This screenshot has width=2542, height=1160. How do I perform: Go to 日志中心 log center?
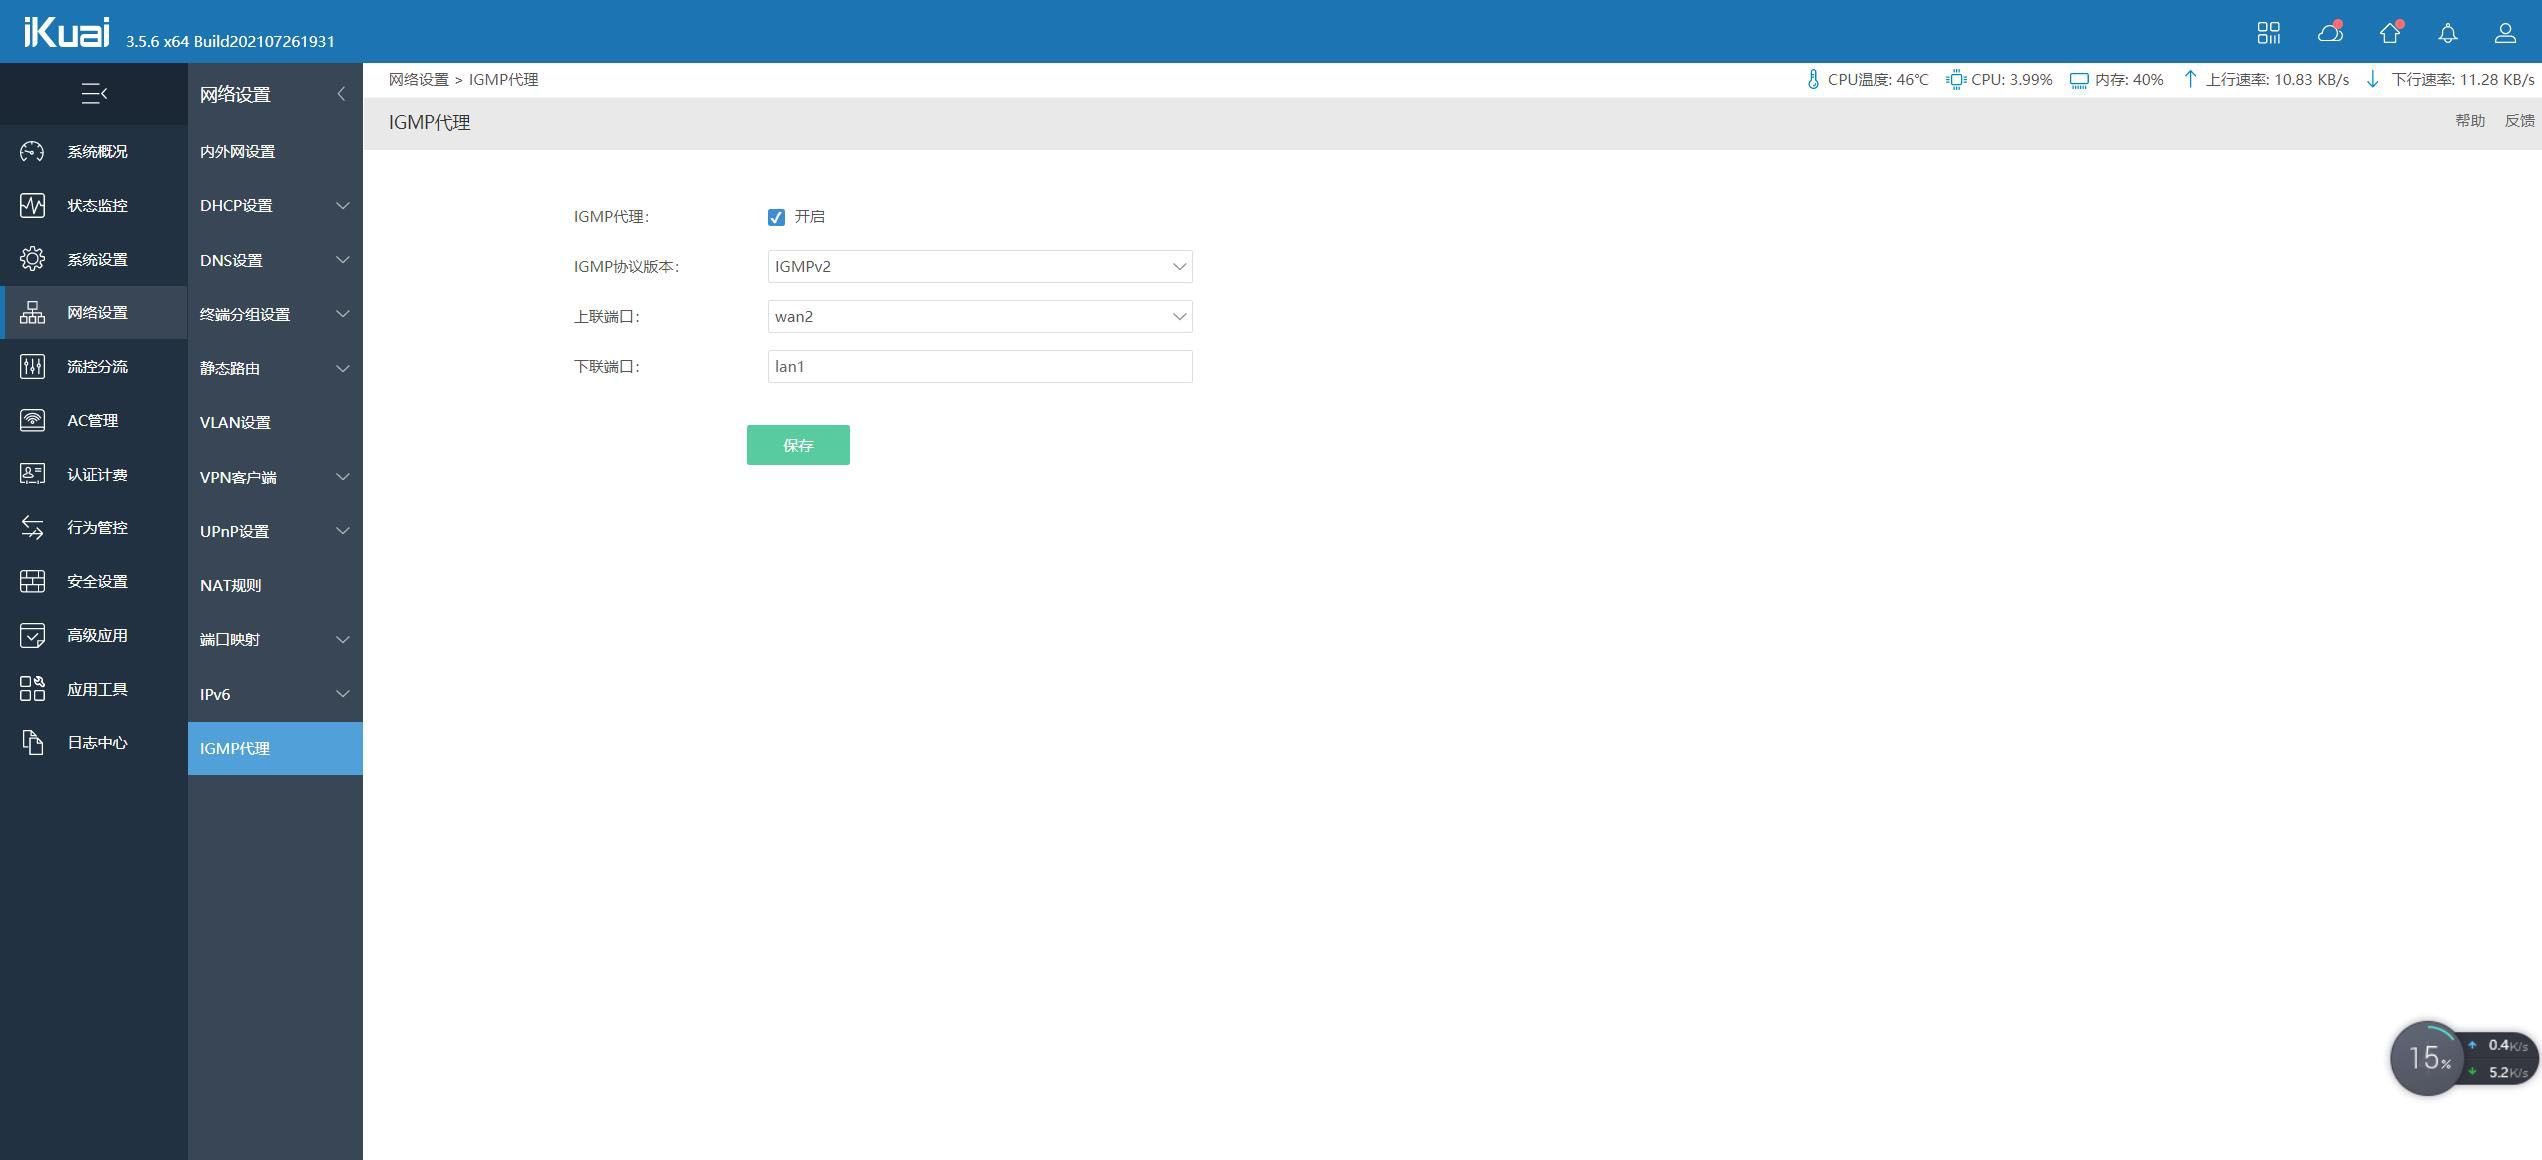coord(96,742)
